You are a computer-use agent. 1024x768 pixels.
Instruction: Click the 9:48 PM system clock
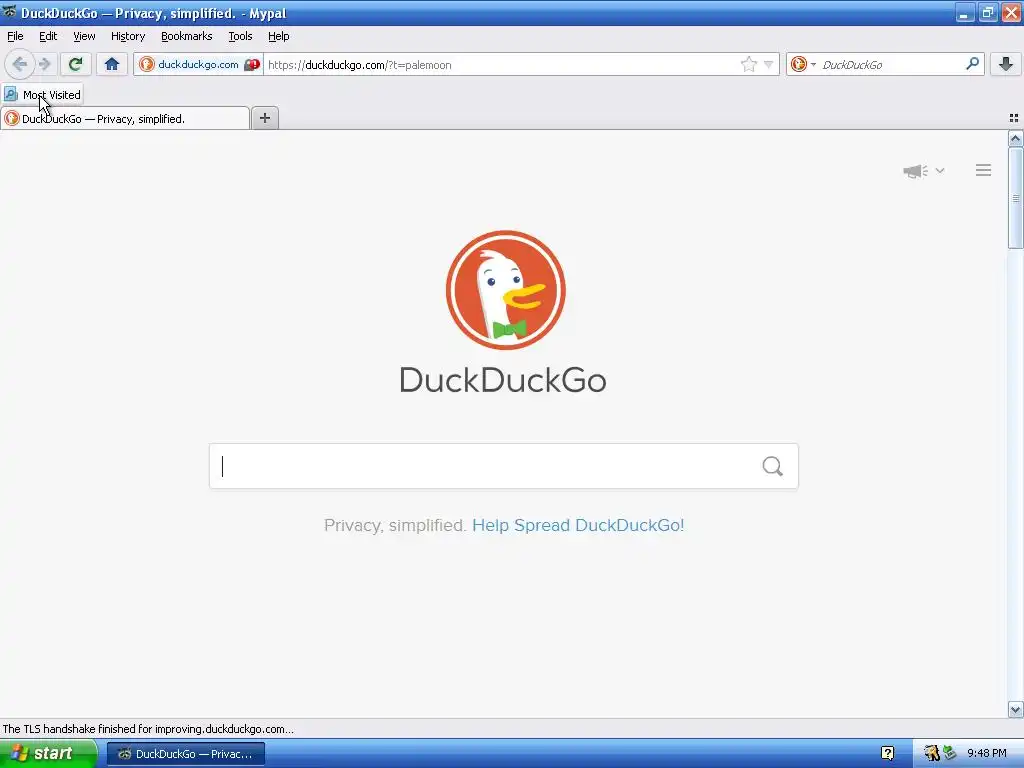(987, 754)
